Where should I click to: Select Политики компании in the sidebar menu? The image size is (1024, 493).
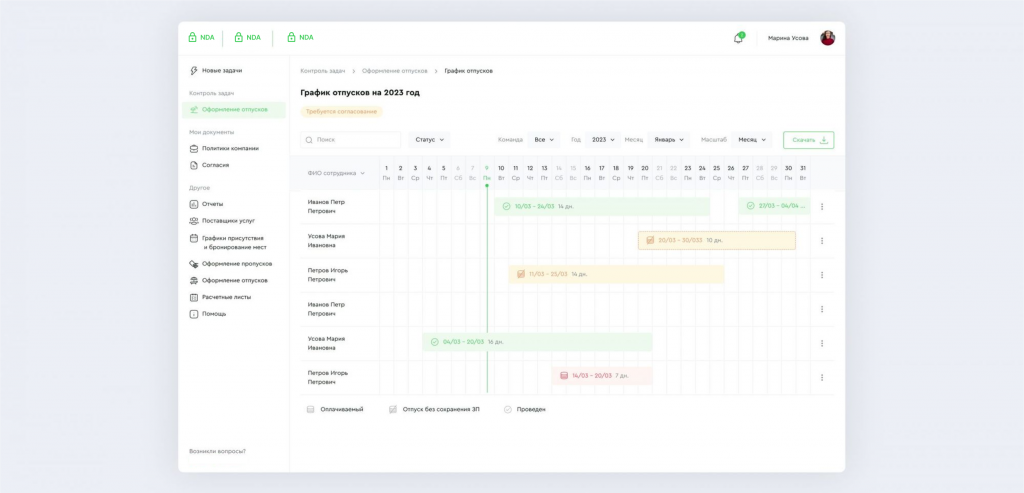tap(230, 148)
